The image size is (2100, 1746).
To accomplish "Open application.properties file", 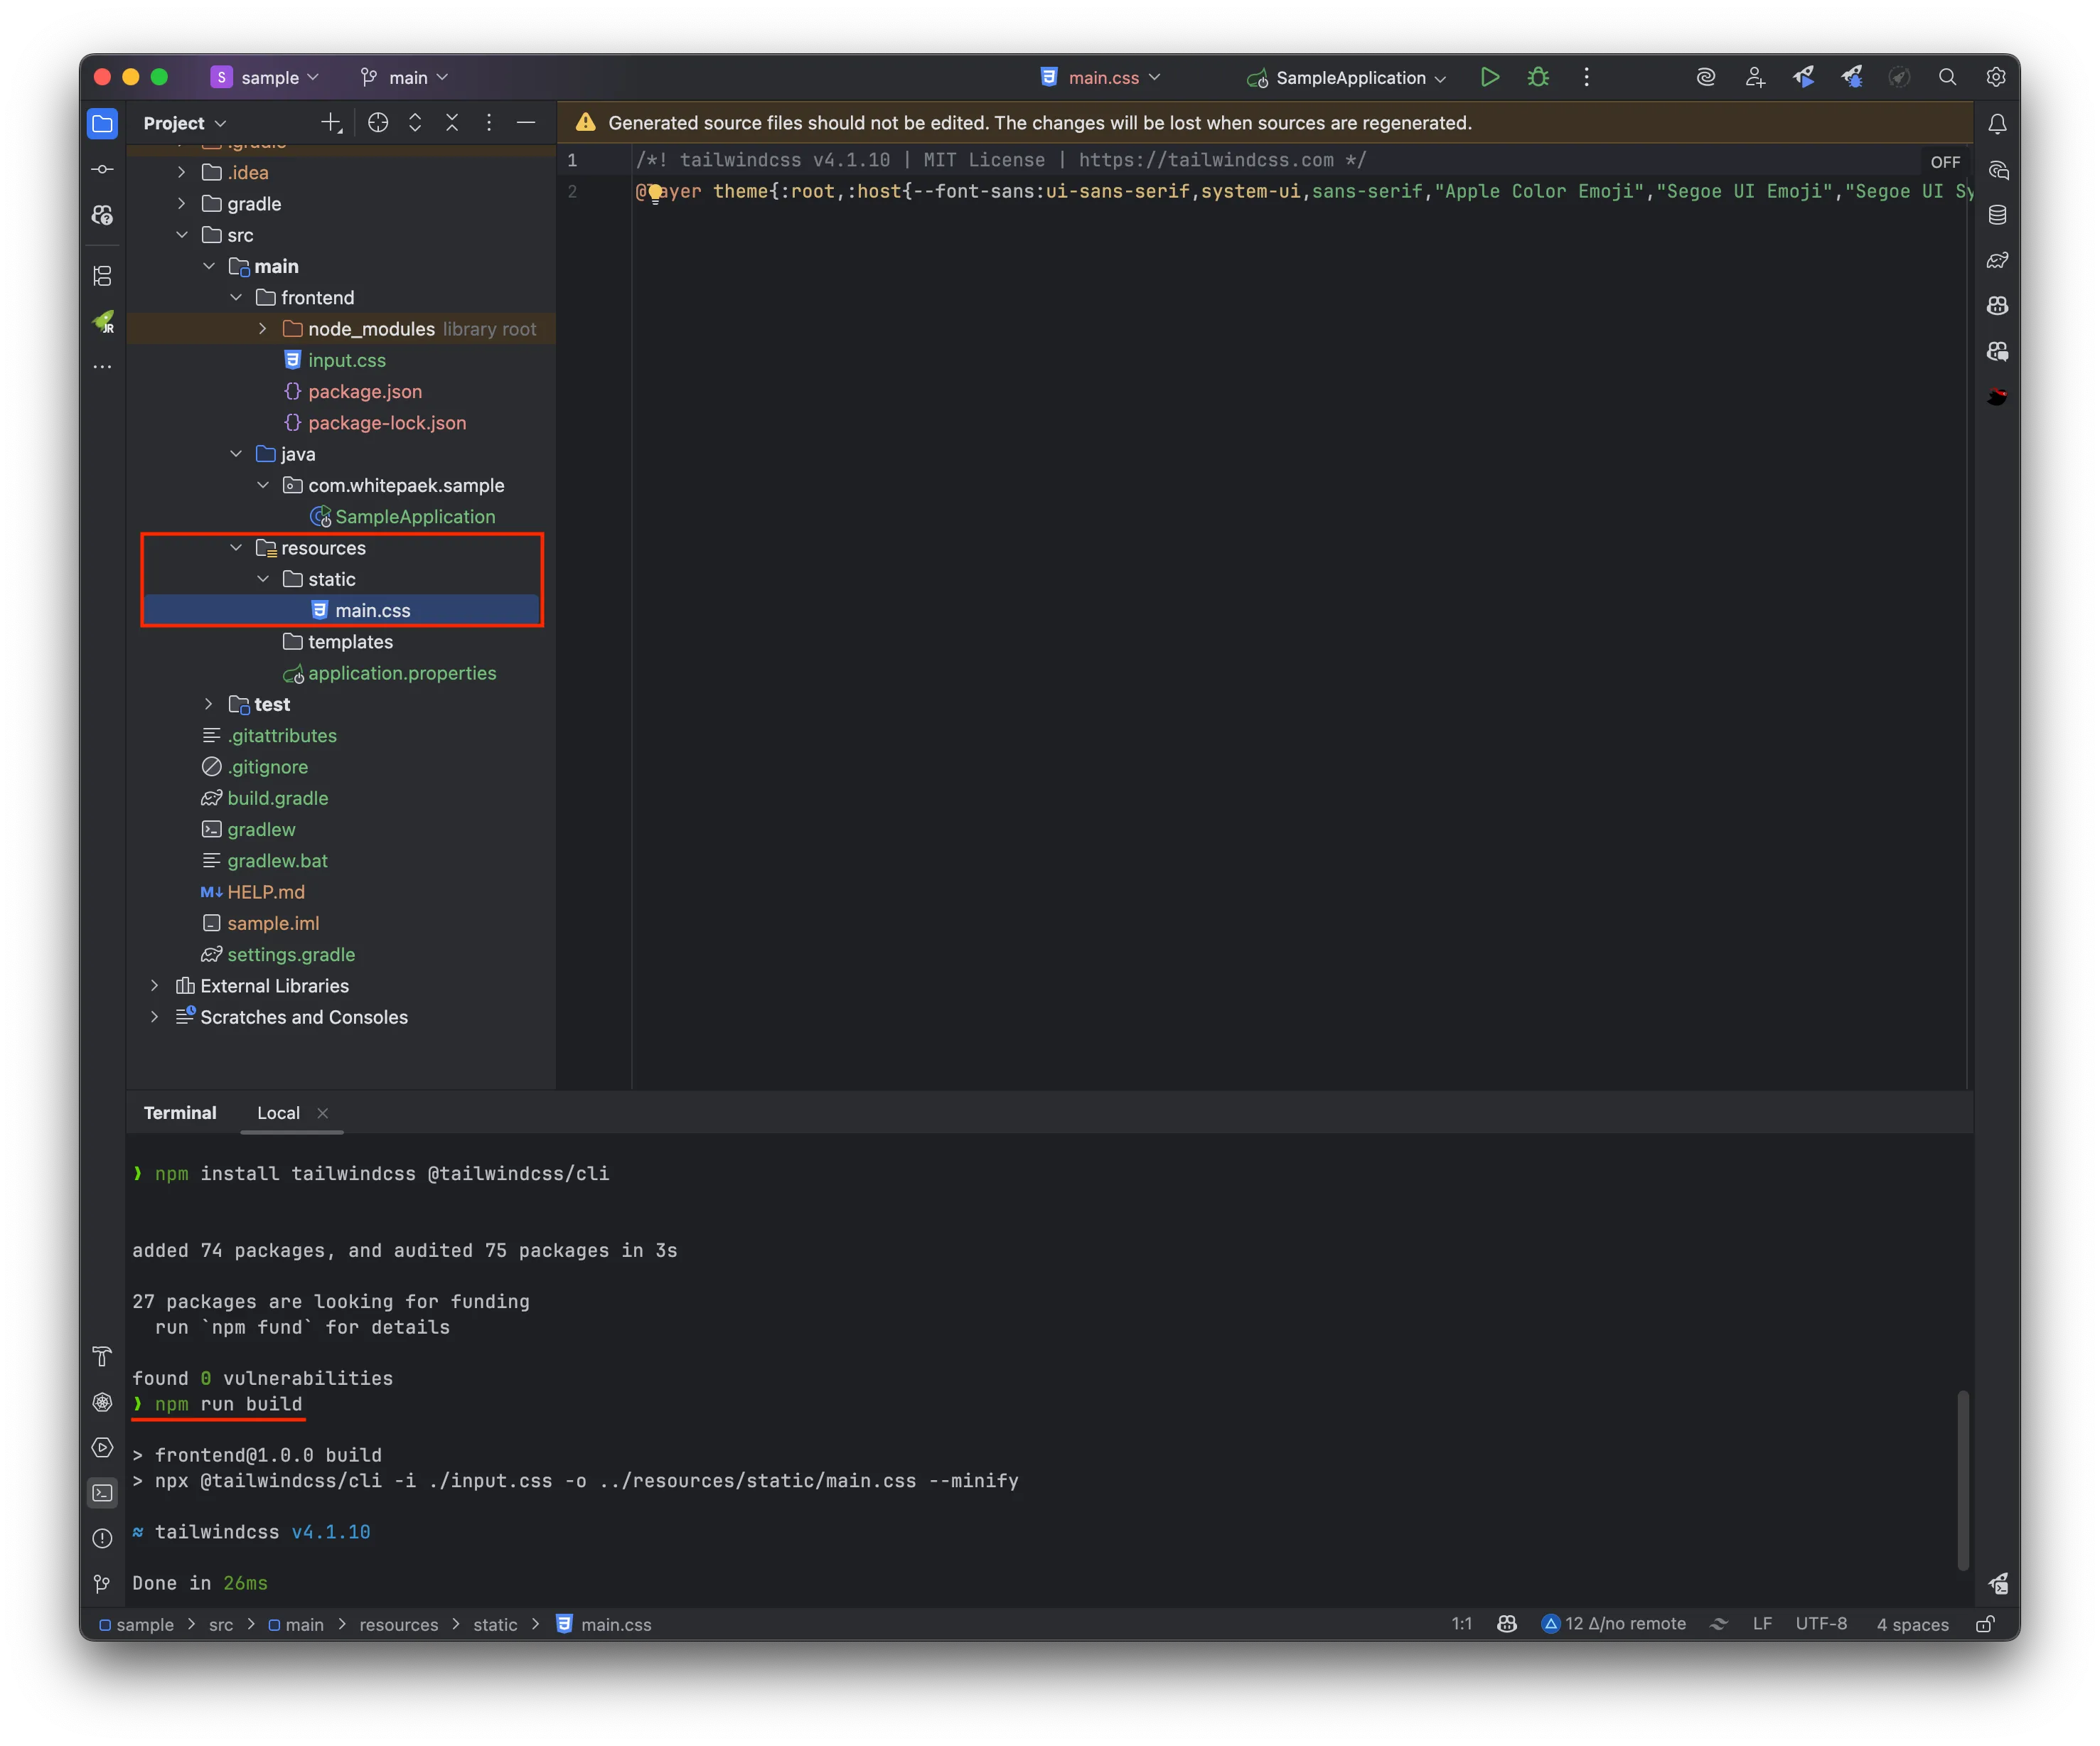I will (402, 673).
